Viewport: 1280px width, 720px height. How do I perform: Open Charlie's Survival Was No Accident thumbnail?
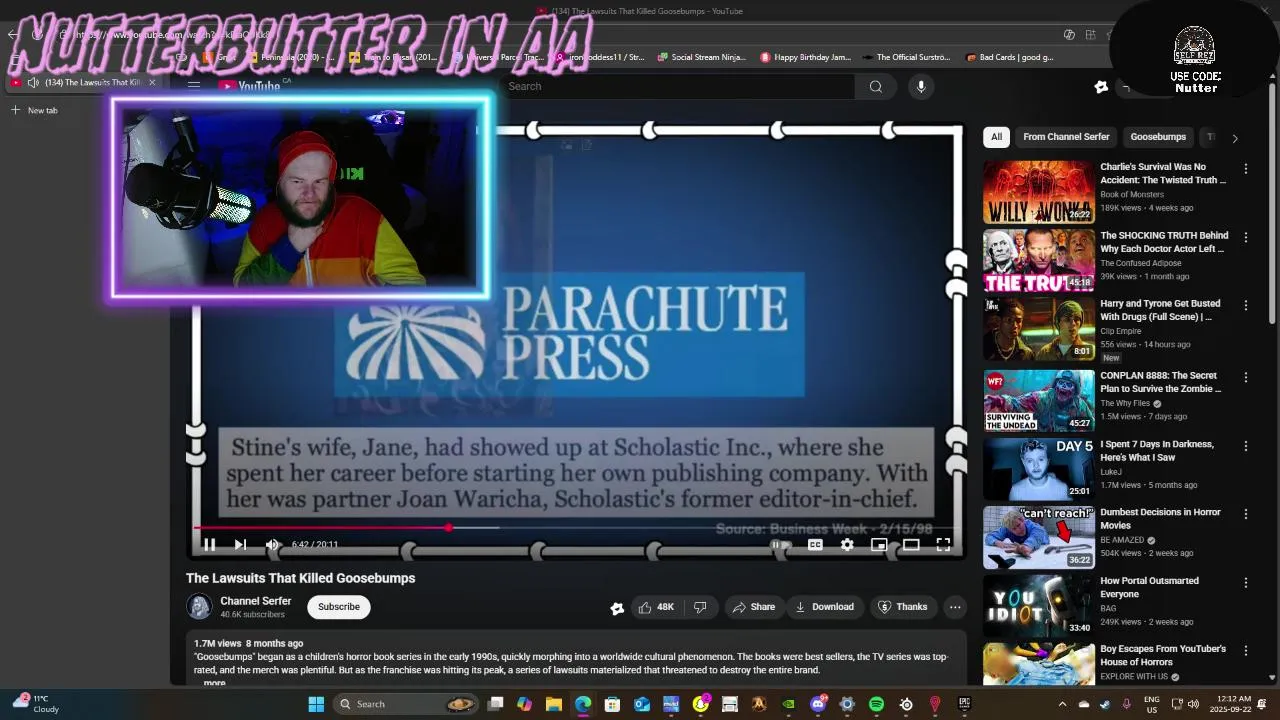tap(1038, 192)
